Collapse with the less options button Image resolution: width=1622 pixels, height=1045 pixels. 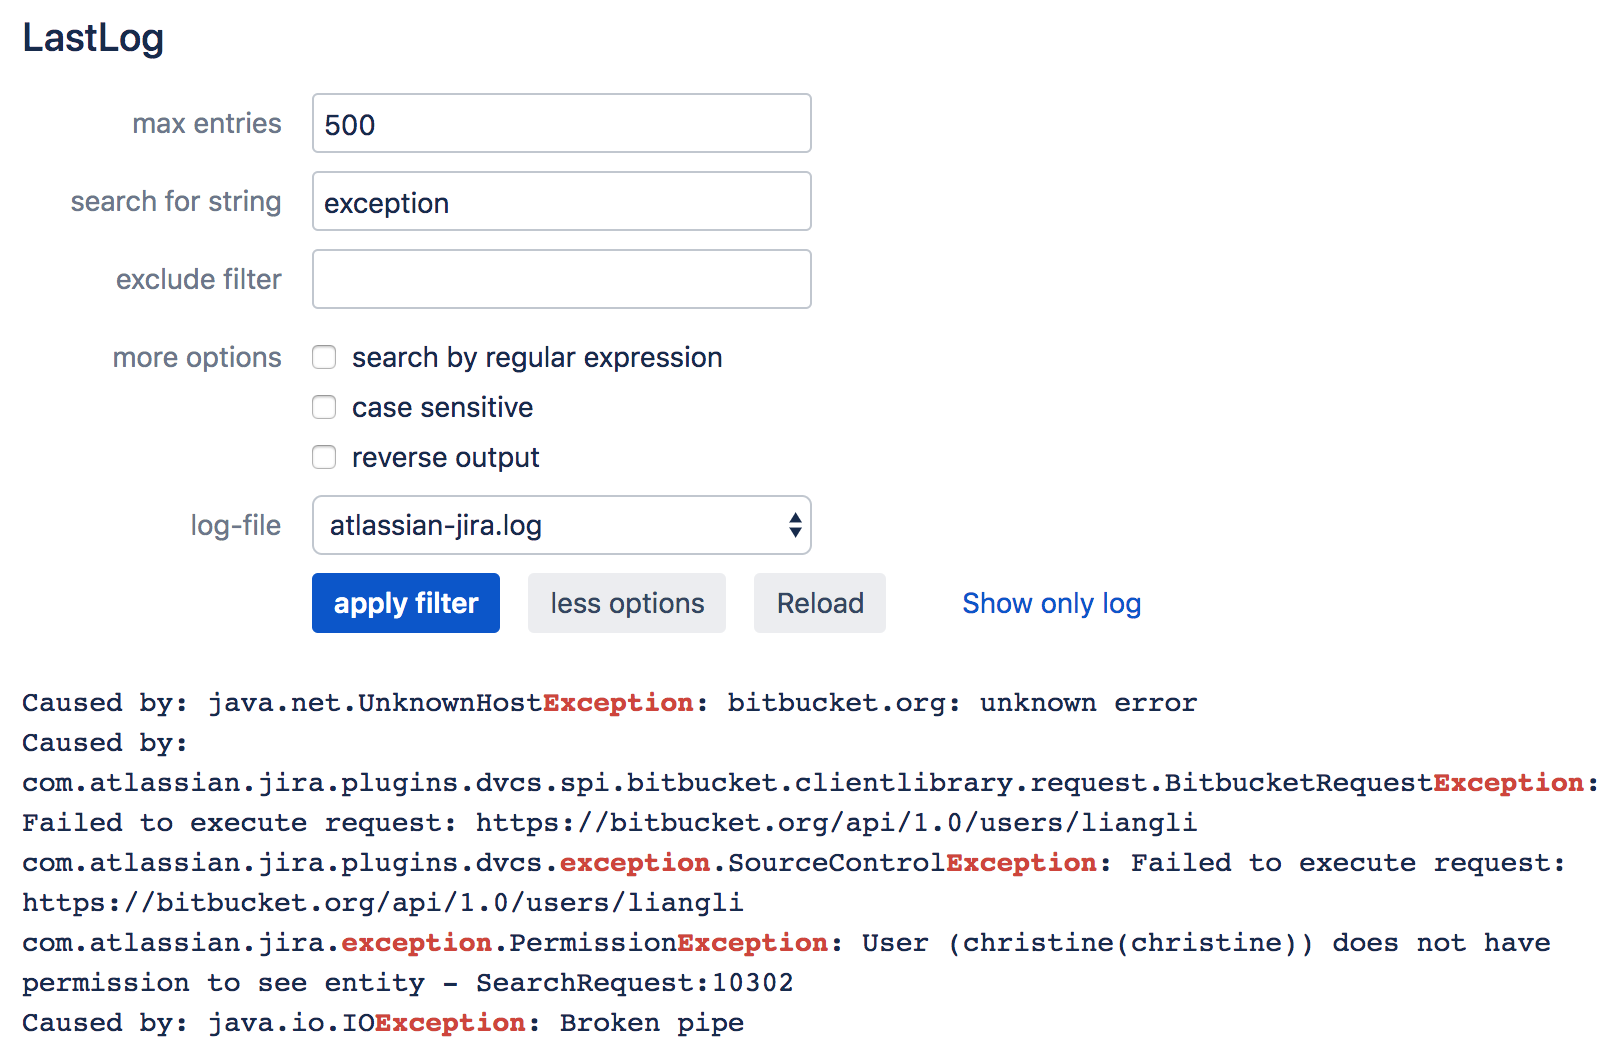(x=627, y=603)
